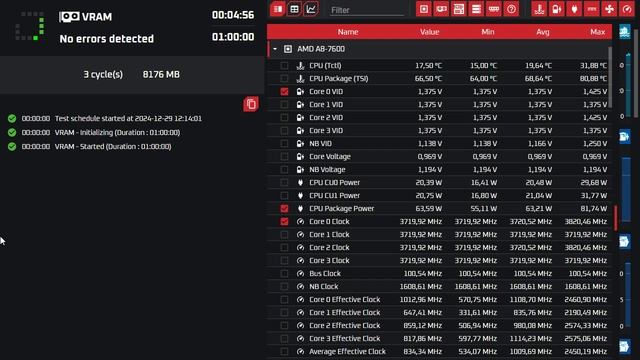Select the Core 2 Clock row name
The image size is (640, 360).
tap(329, 247)
